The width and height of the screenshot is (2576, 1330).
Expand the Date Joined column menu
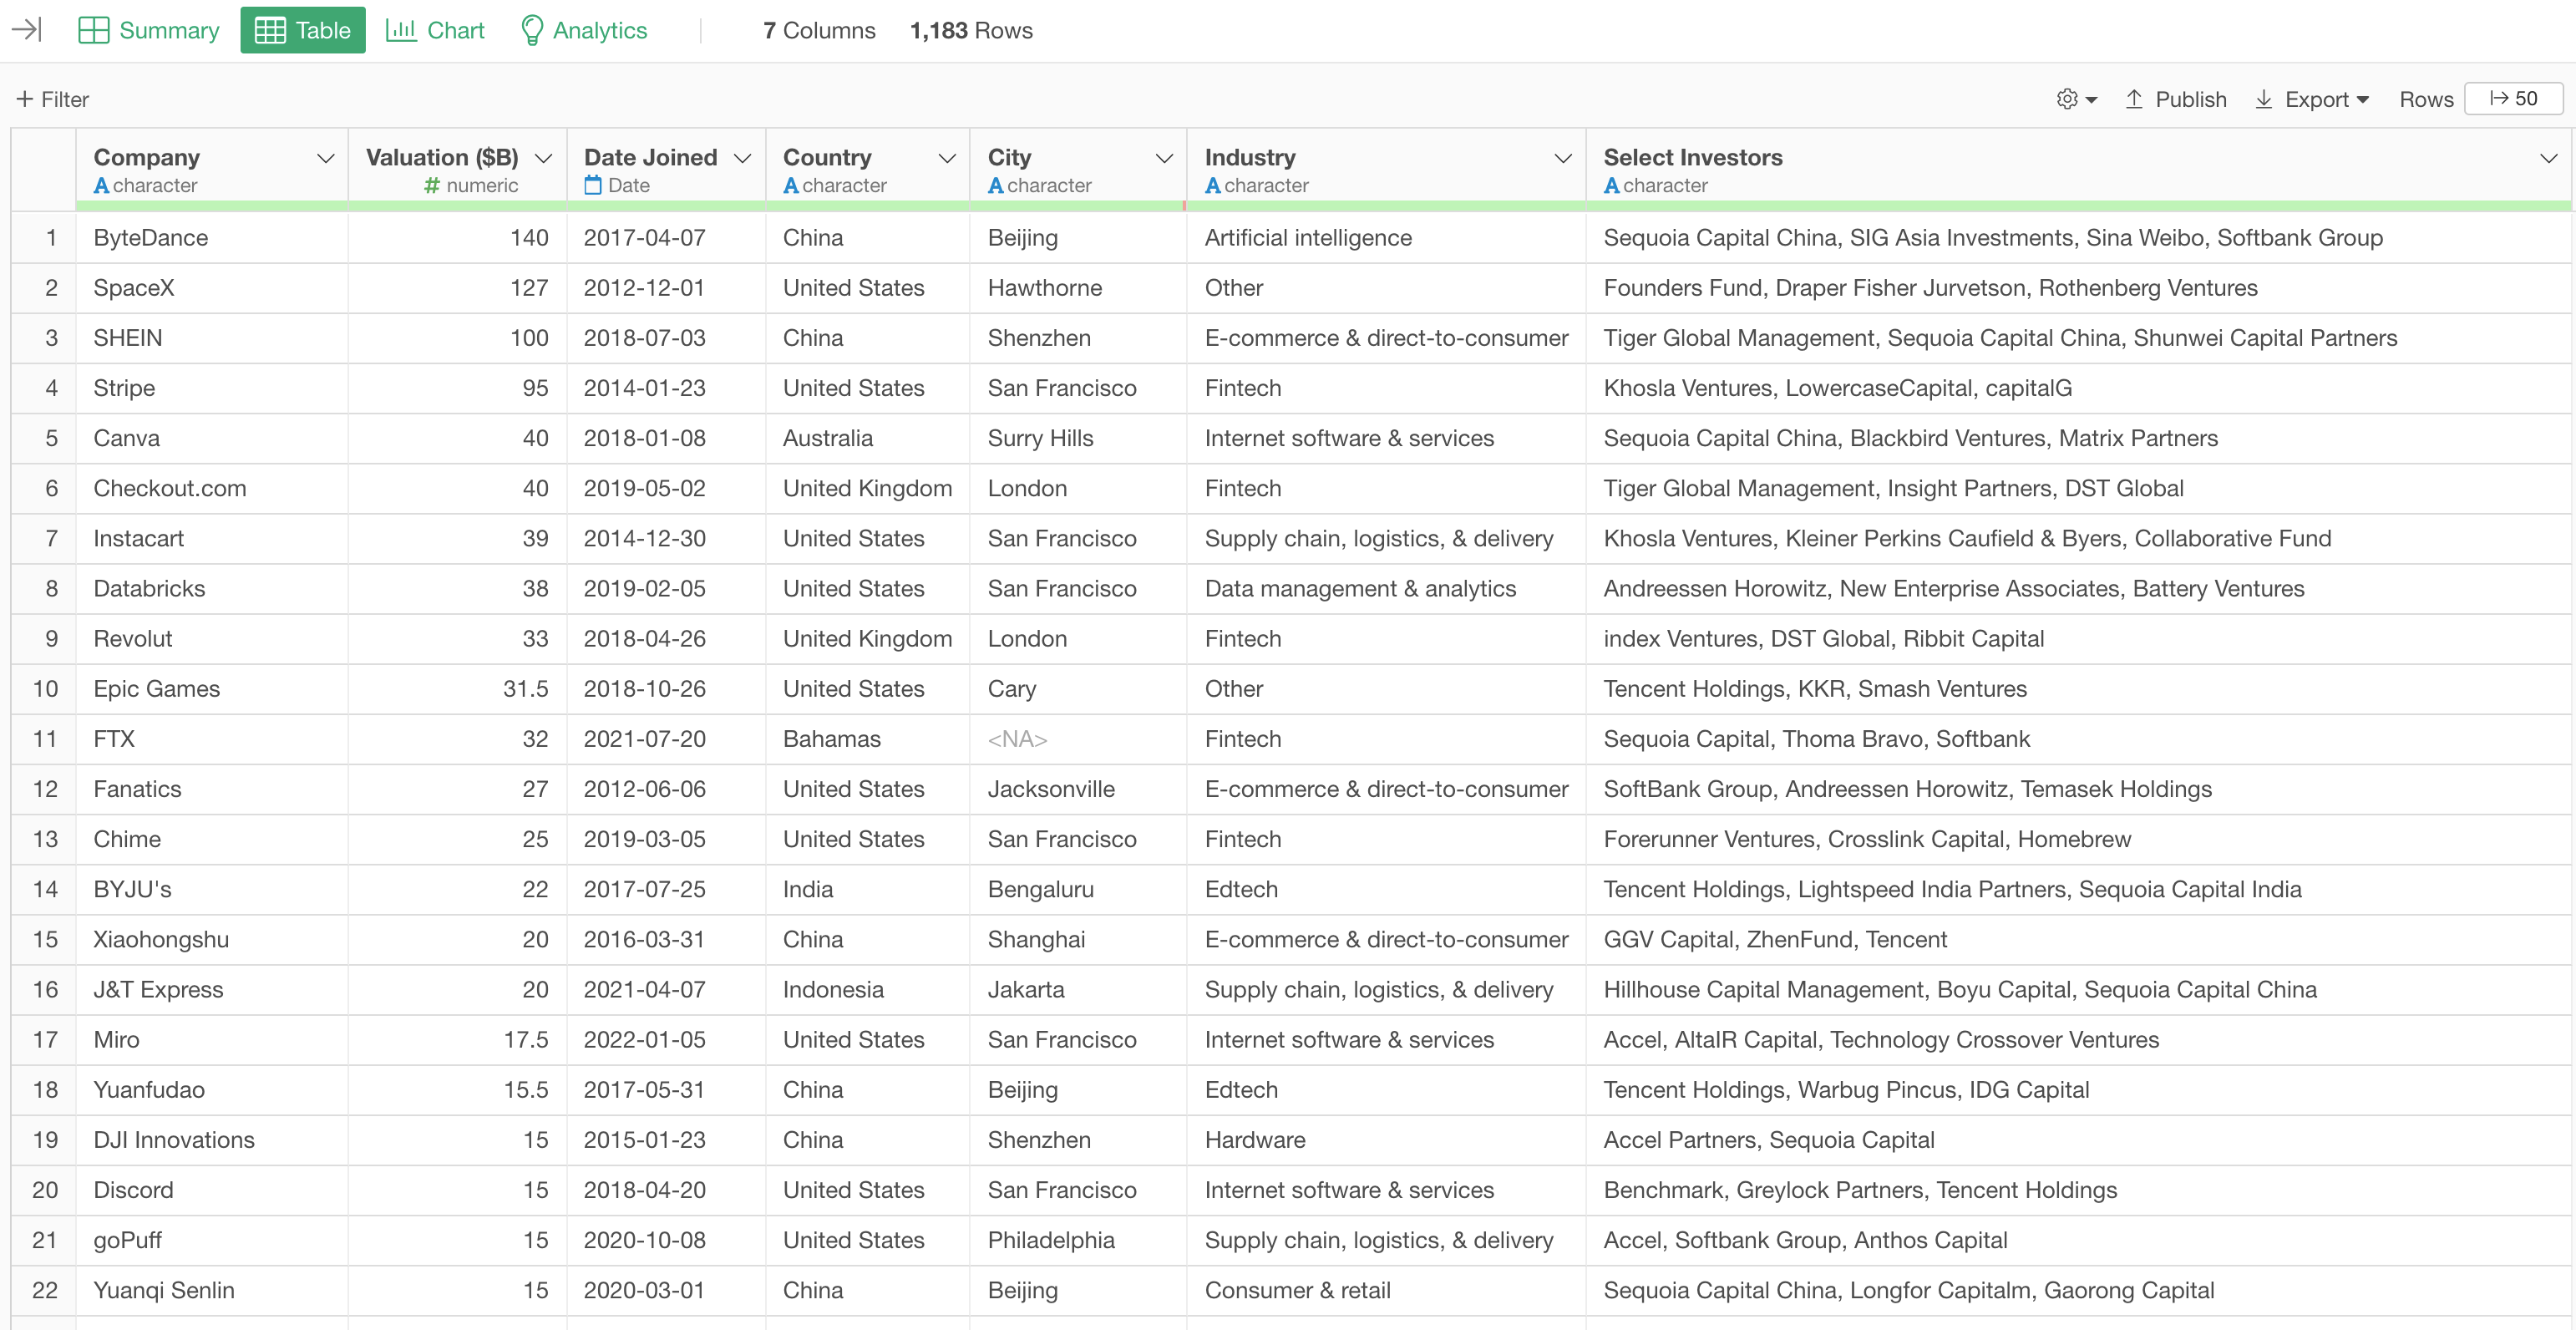coord(742,158)
